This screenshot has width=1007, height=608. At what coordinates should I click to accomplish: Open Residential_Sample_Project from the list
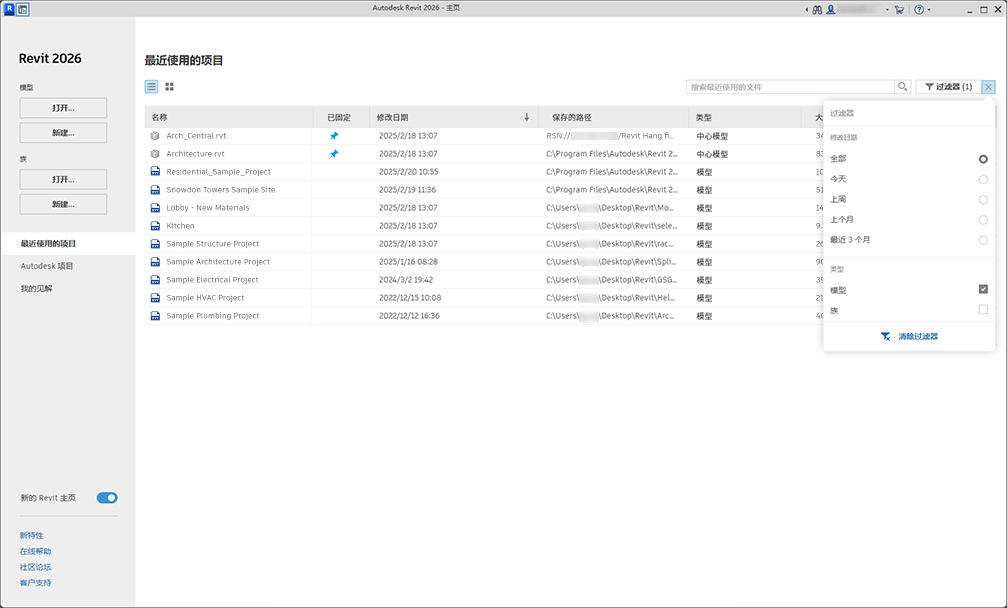click(x=218, y=172)
